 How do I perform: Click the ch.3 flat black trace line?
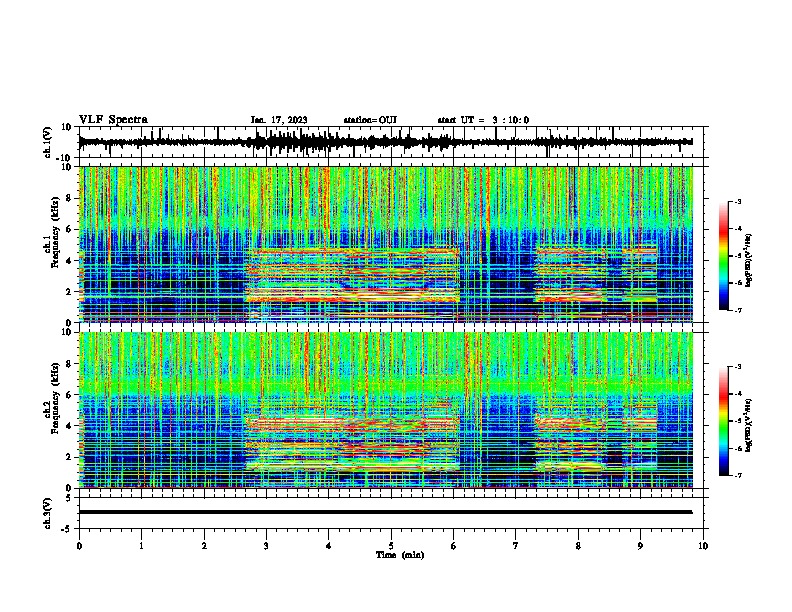click(x=385, y=512)
